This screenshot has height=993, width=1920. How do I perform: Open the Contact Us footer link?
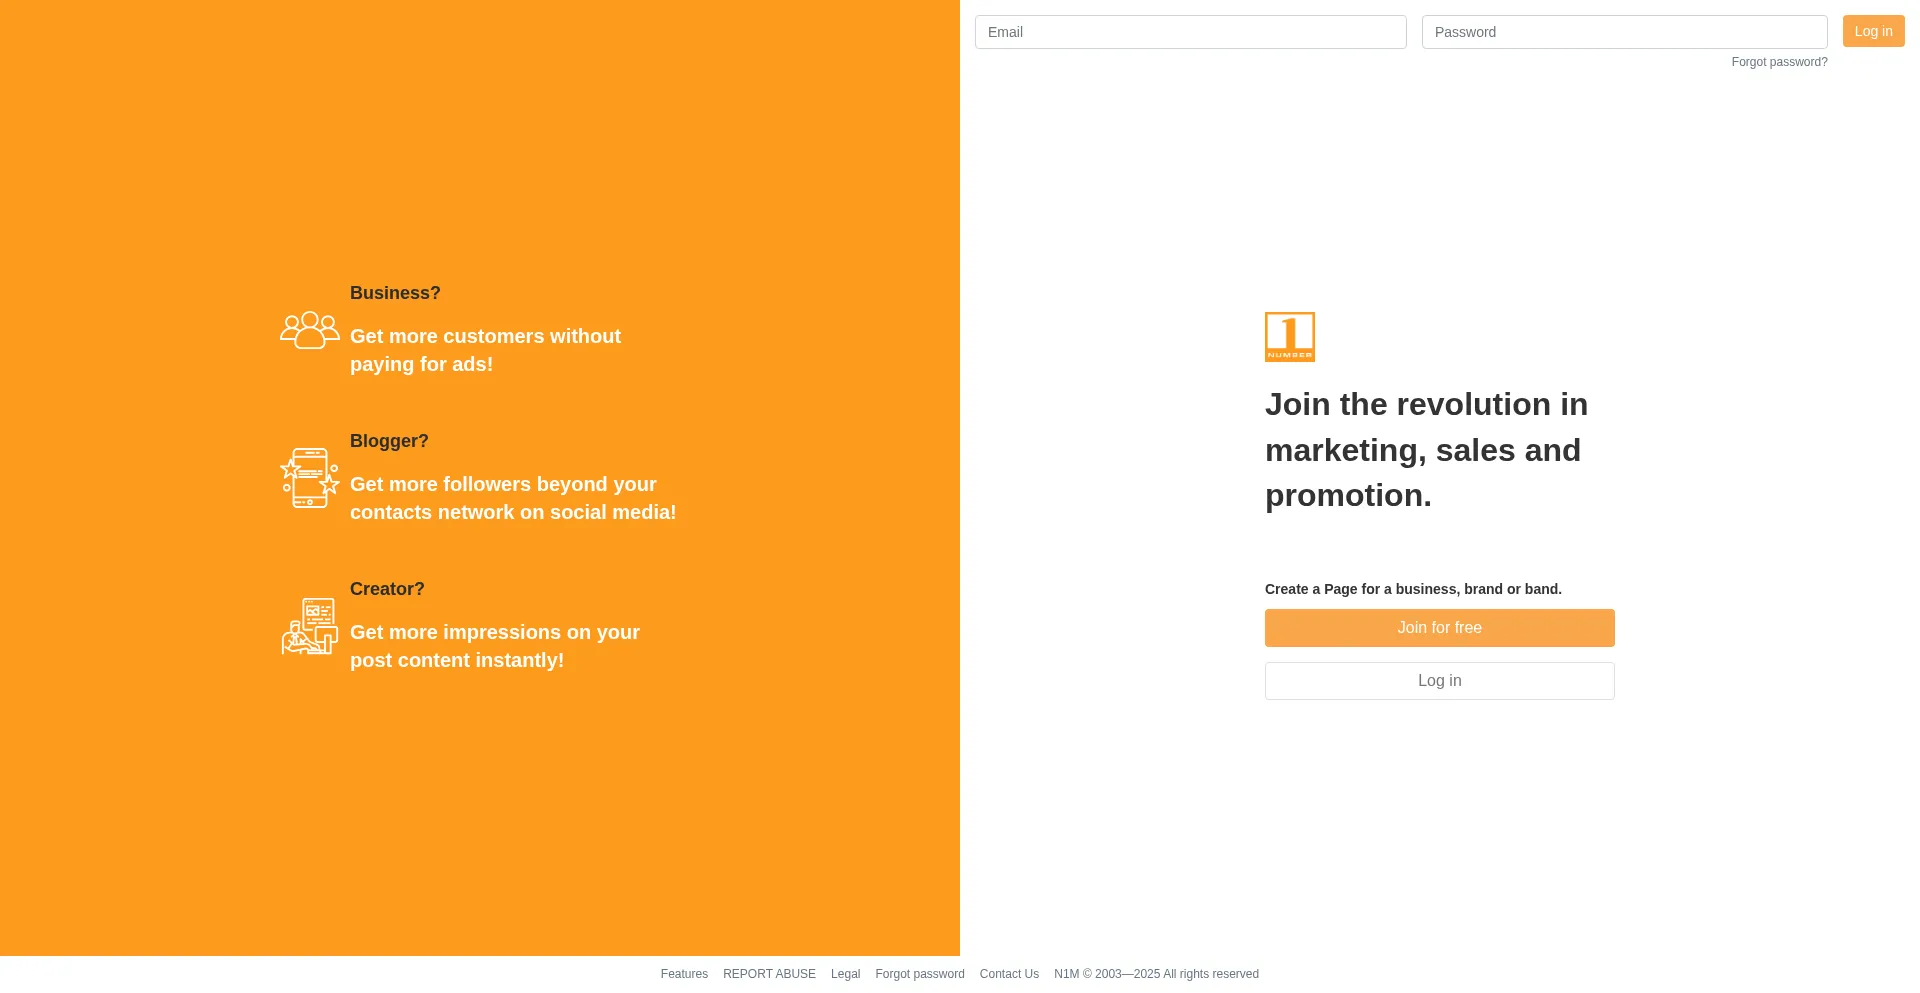[x=1009, y=974]
